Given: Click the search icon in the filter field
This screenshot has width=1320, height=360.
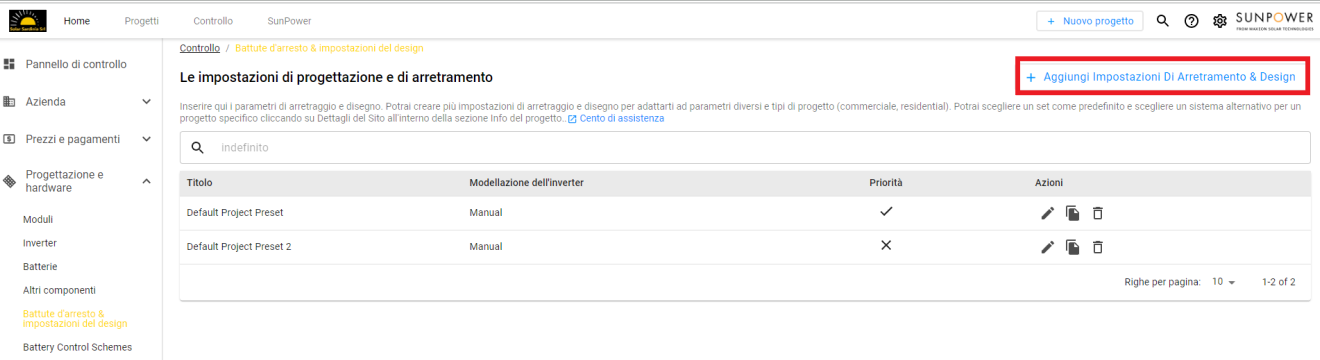Looking at the screenshot, I should [x=197, y=147].
